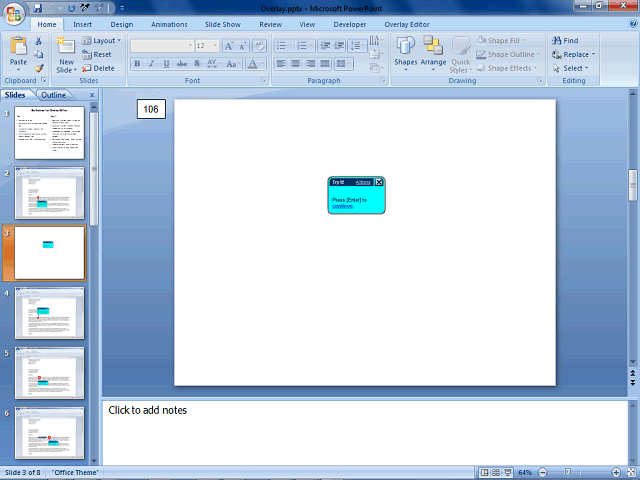The height and width of the screenshot is (480, 640).
Task: Decrease list indent level
Action: [324, 46]
